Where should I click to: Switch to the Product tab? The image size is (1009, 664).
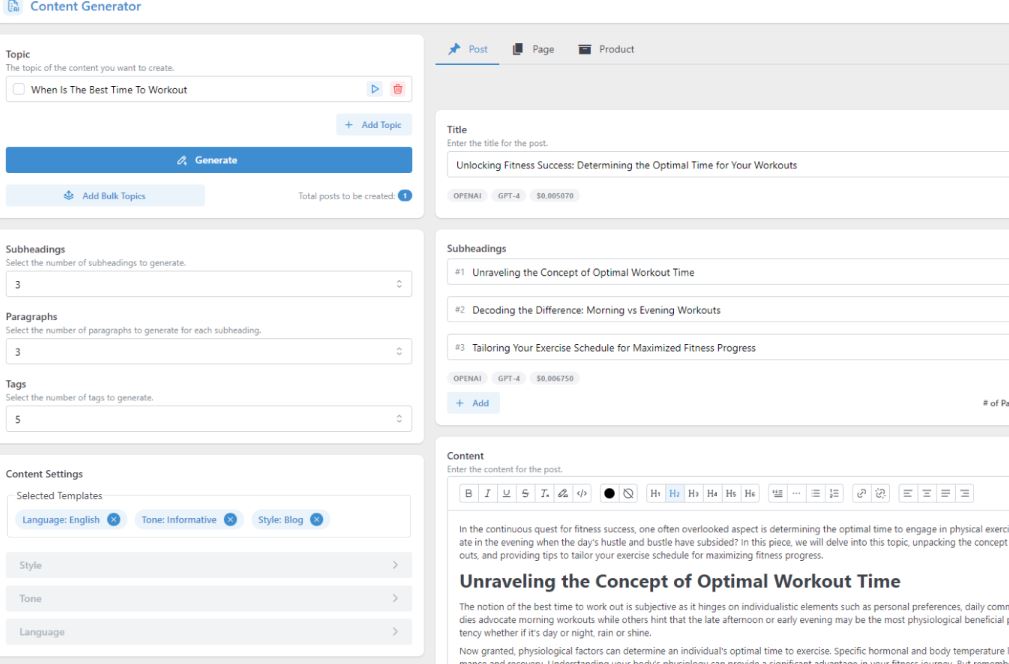[606, 49]
